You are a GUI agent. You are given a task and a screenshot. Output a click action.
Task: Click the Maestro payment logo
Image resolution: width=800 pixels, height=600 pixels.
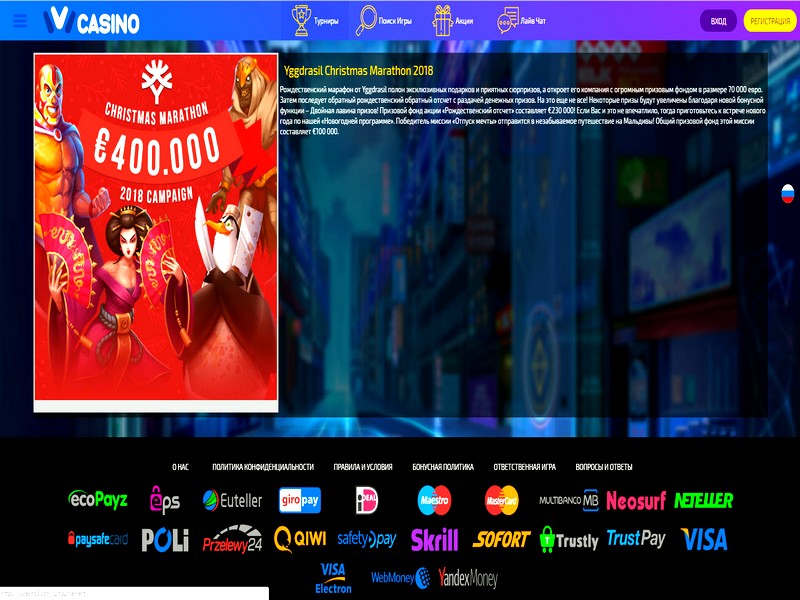434,500
